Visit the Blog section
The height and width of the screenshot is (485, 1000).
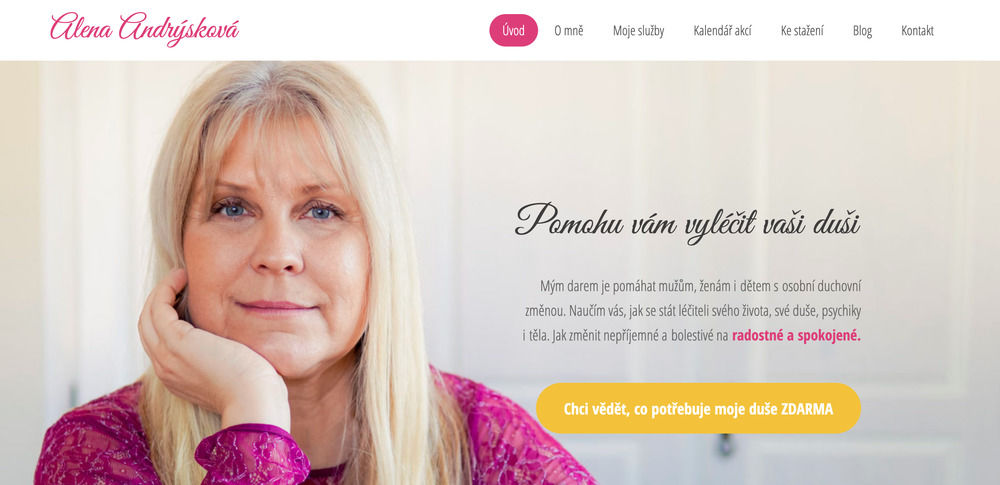[x=862, y=31]
